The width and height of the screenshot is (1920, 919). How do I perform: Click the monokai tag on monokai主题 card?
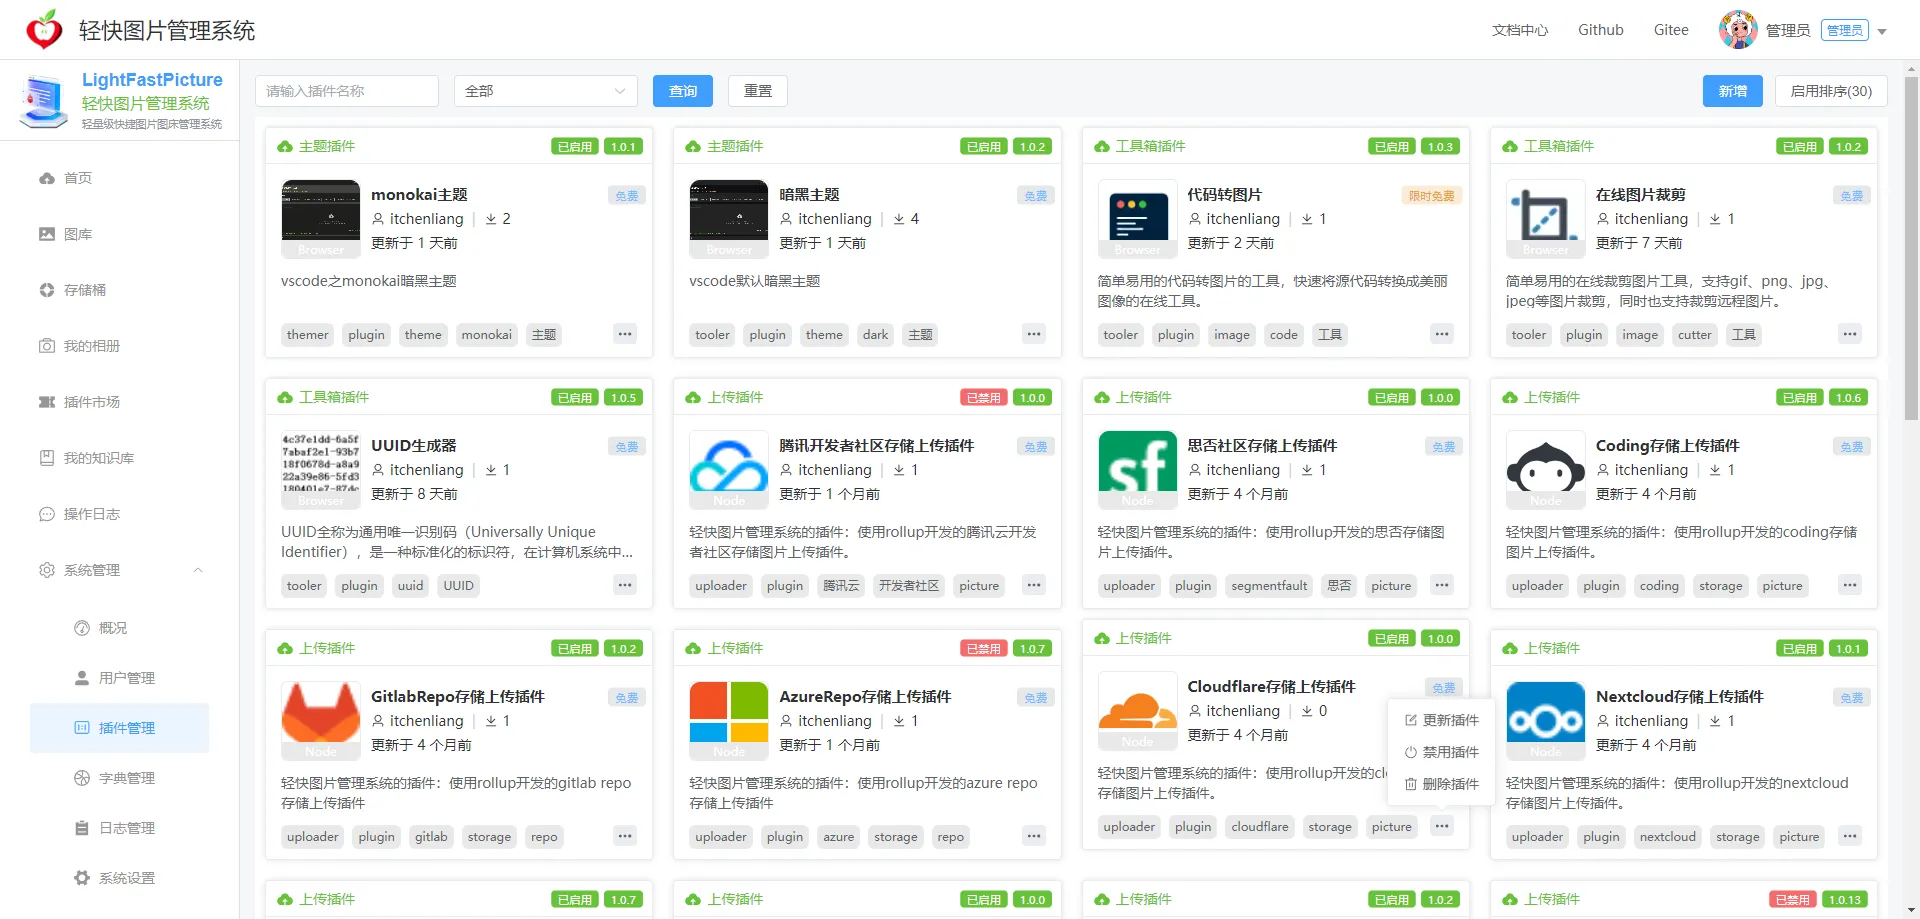[x=487, y=335]
